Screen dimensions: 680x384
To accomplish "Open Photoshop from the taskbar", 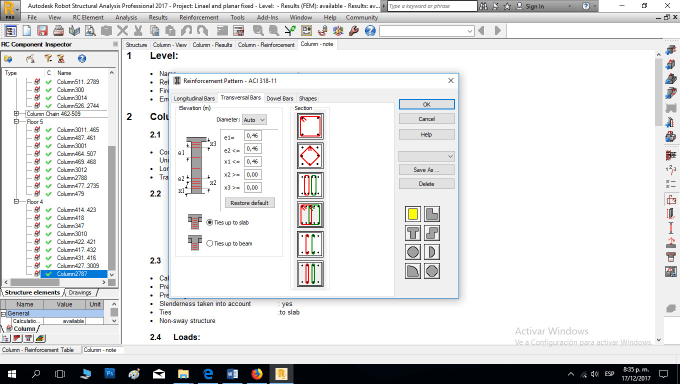I will (110, 374).
